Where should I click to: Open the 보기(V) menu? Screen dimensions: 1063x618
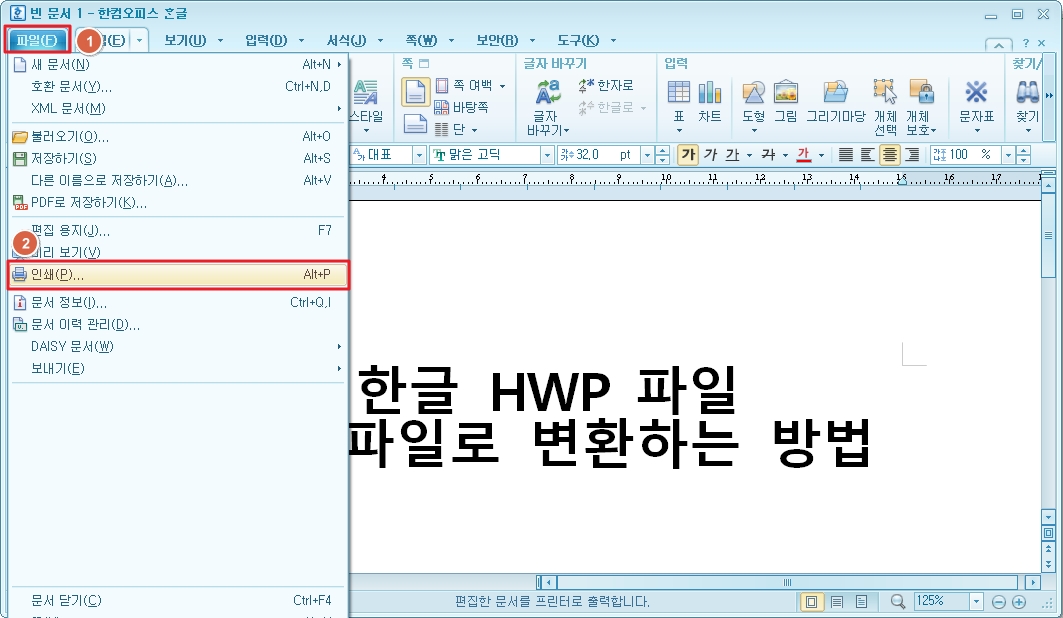pos(186,40)
